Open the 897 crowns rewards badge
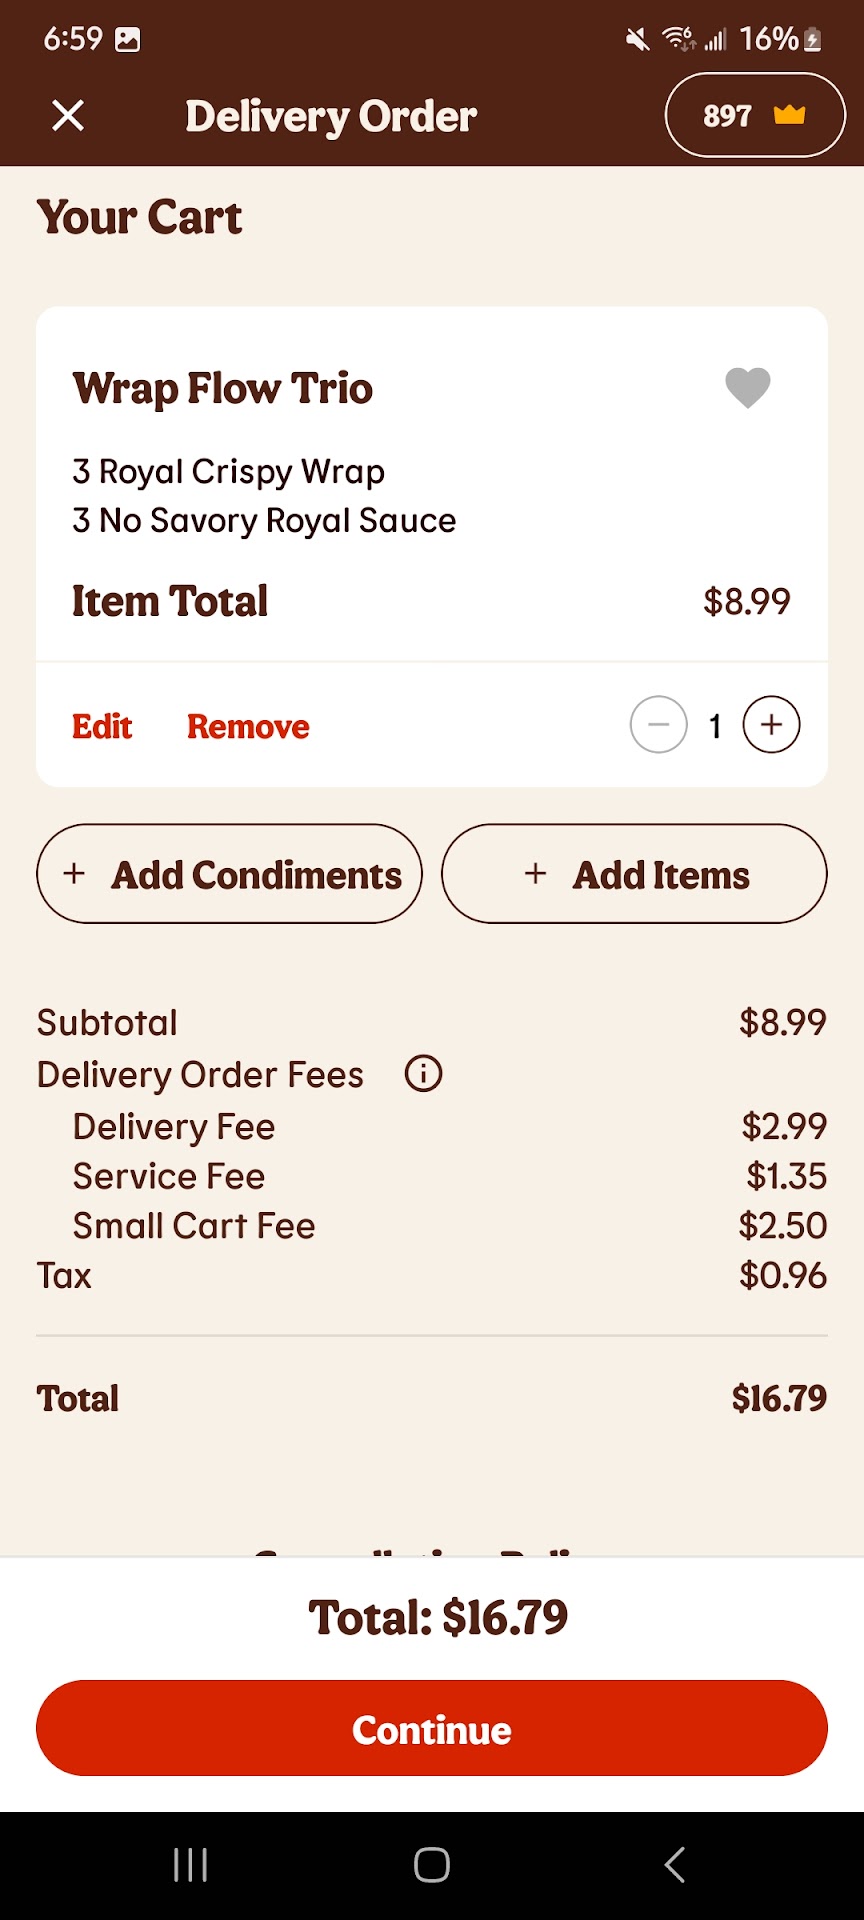This screenshot has height=1920, width=864. [x=754, y=116]
